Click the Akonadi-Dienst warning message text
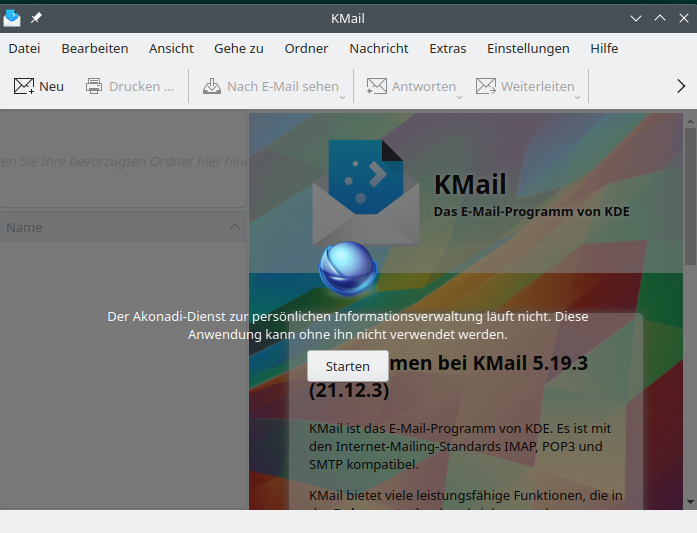The width and height of the screenshot is (697, 533). click(348, 325)
